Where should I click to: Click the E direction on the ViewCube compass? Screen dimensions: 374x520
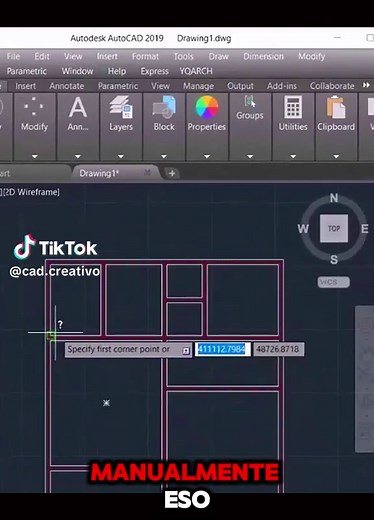click(x=365, y=229)
